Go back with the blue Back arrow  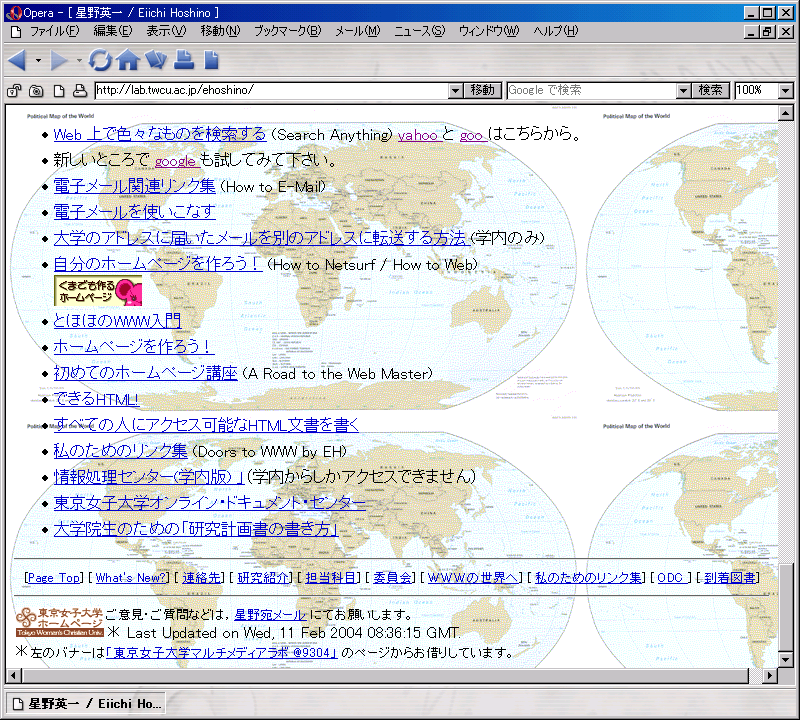point(17,61)
